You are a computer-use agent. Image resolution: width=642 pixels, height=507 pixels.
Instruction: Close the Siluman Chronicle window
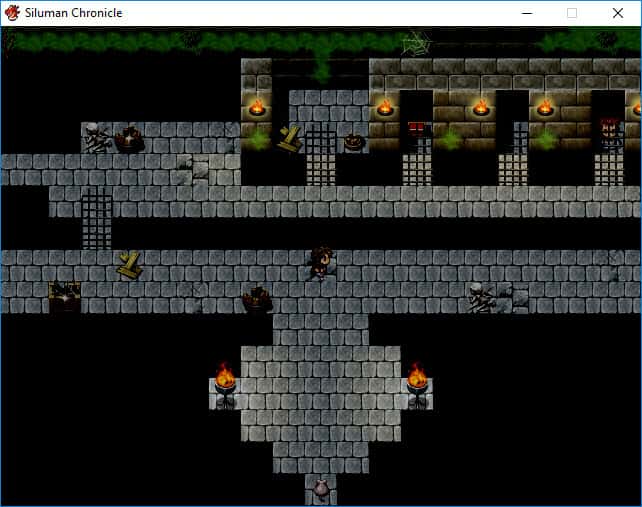618,13
